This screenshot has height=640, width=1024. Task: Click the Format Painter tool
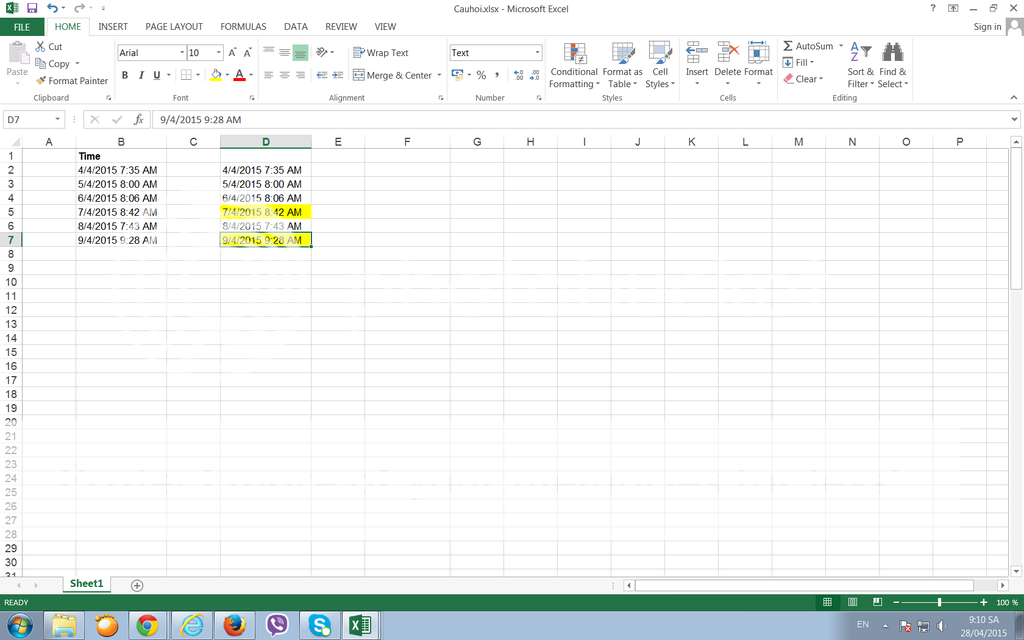71,81
